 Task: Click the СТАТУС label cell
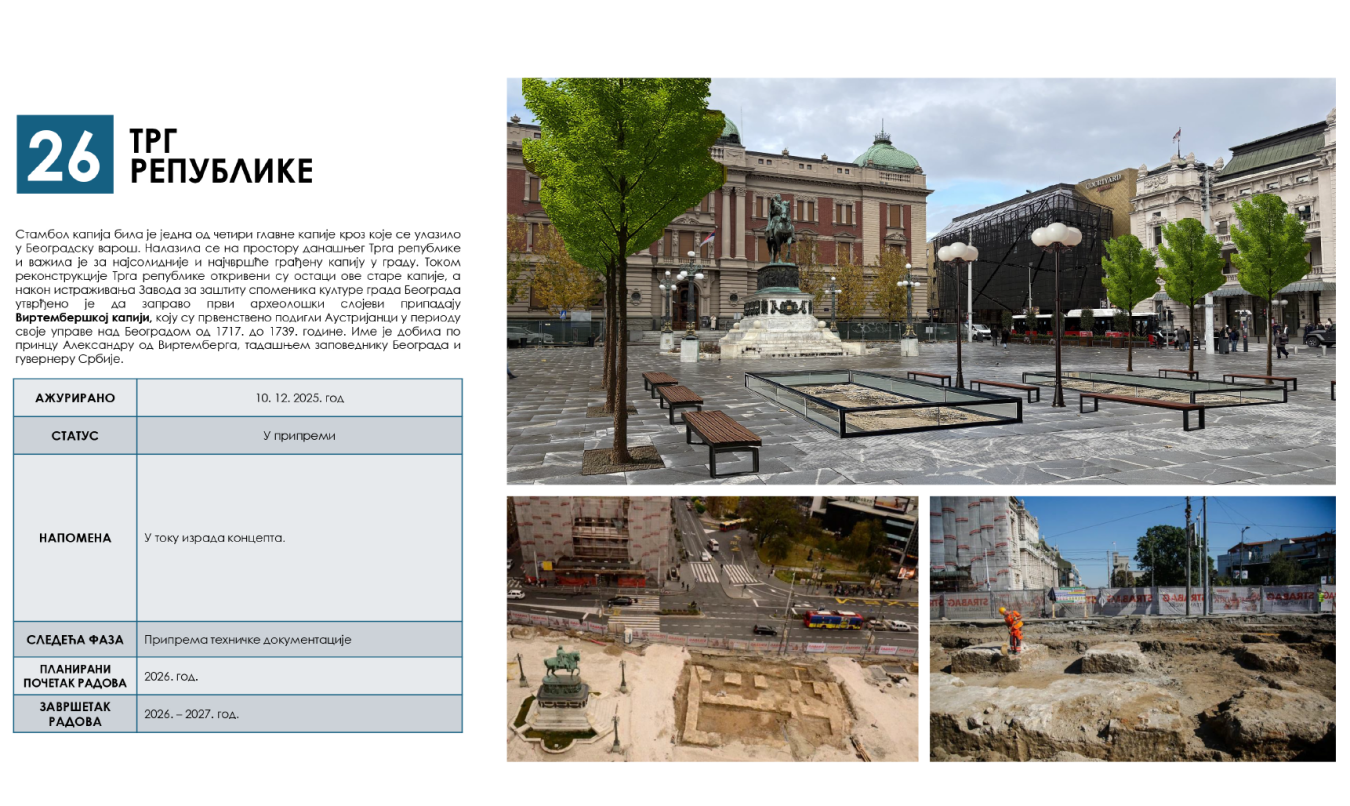75,436
